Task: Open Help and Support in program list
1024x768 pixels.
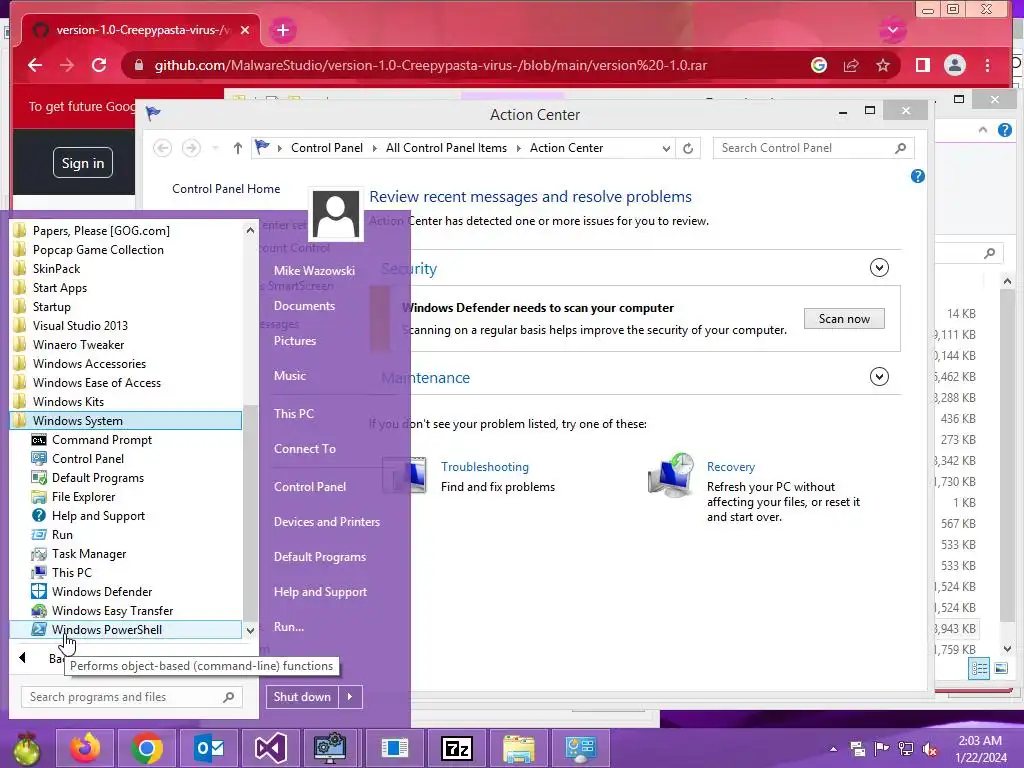Action: pyautogui.click(x=126, y=515)
